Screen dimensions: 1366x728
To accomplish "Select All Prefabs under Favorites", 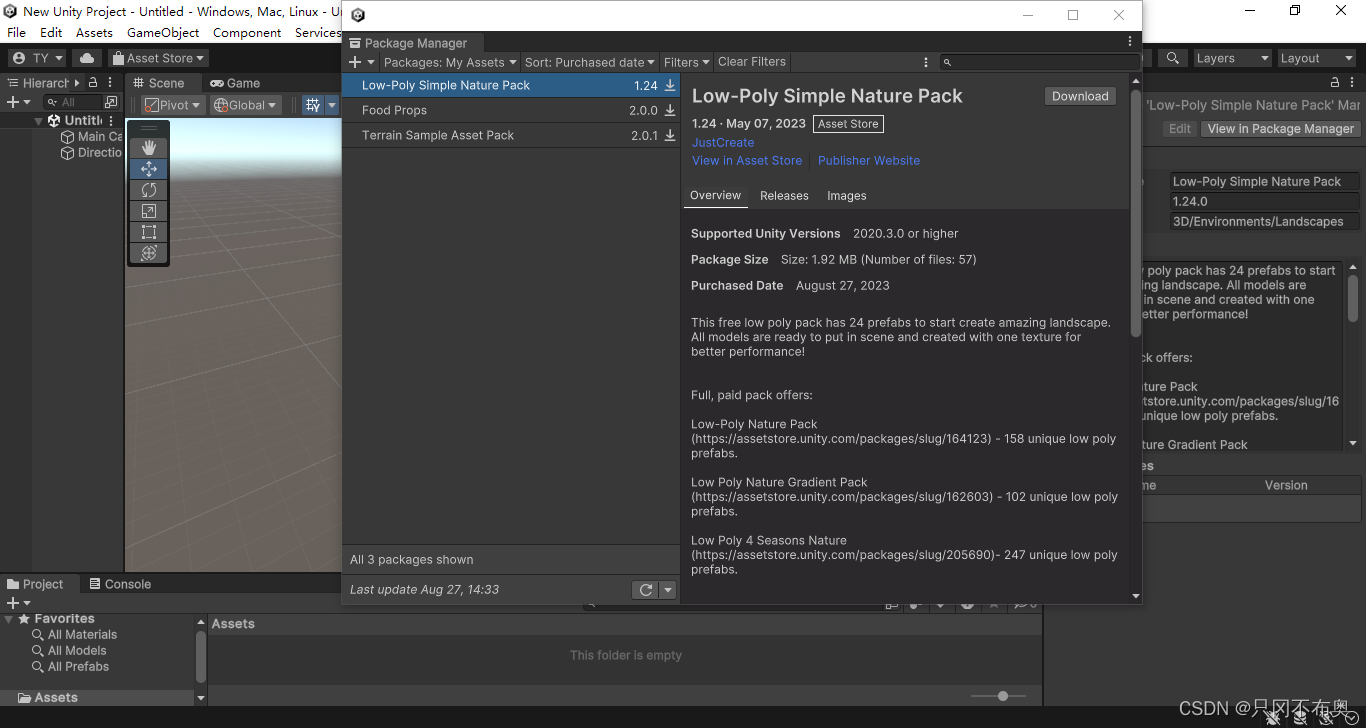I will click(78, 666).
